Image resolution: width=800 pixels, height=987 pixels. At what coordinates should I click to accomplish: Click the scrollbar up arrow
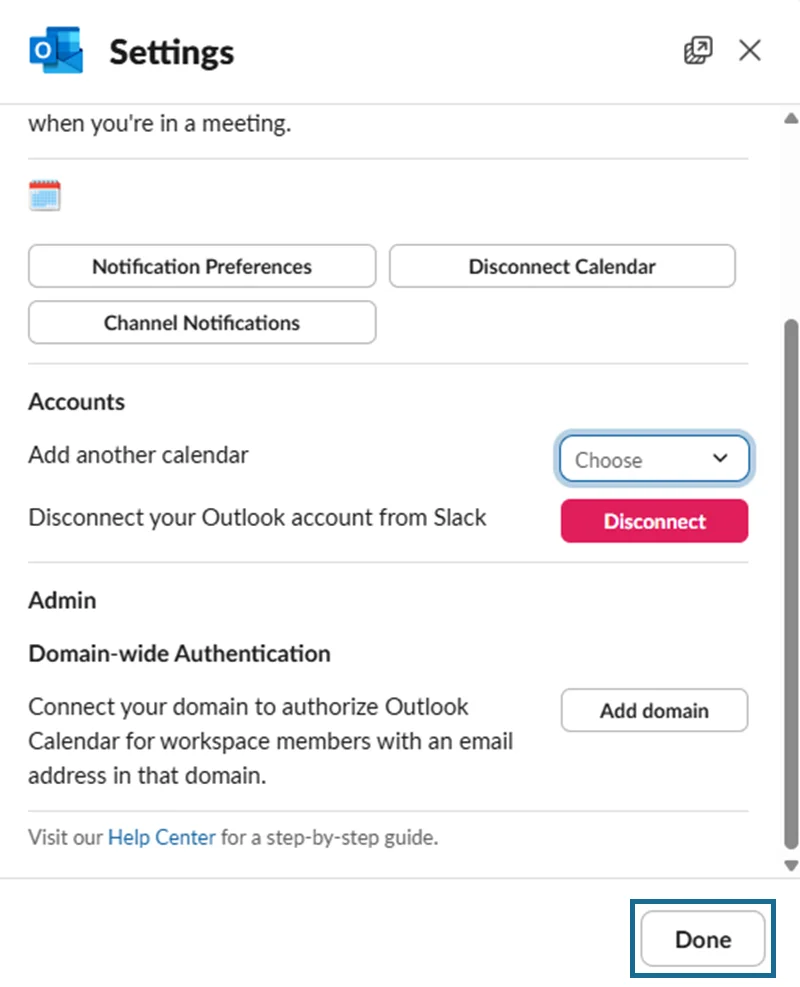791,118
